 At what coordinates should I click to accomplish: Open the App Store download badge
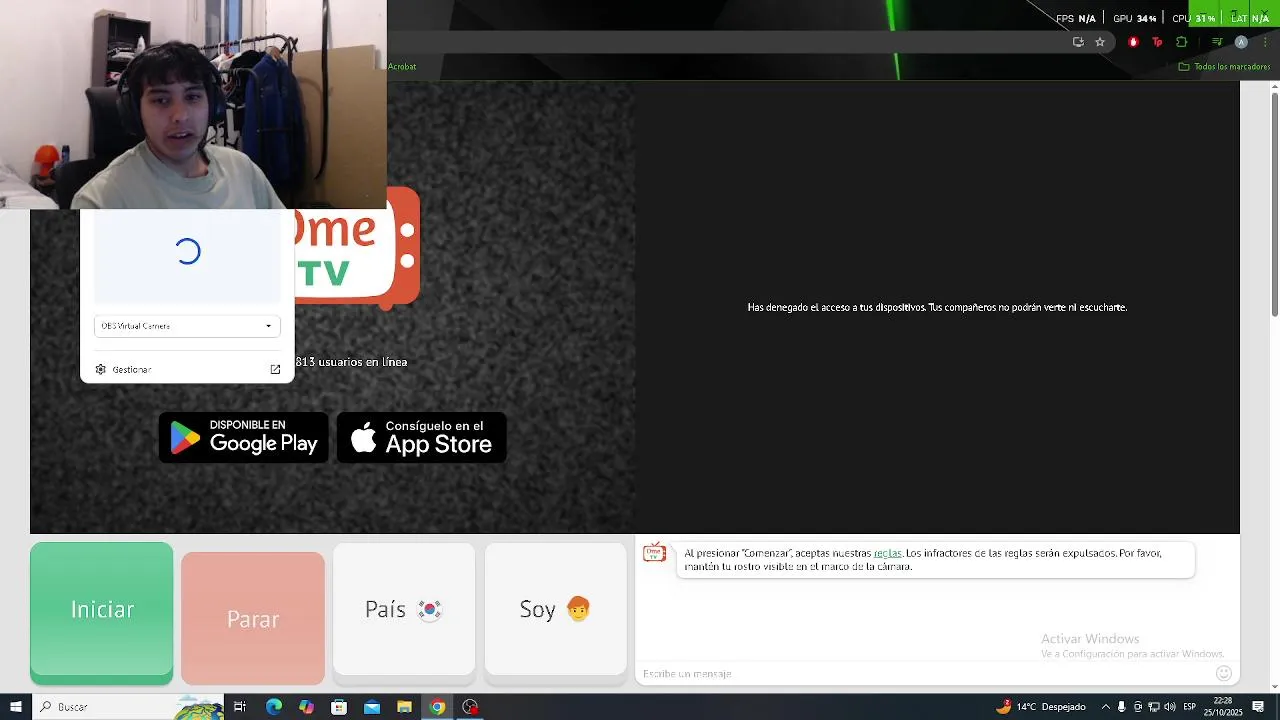pyautogui.click(x=421, y=438)
